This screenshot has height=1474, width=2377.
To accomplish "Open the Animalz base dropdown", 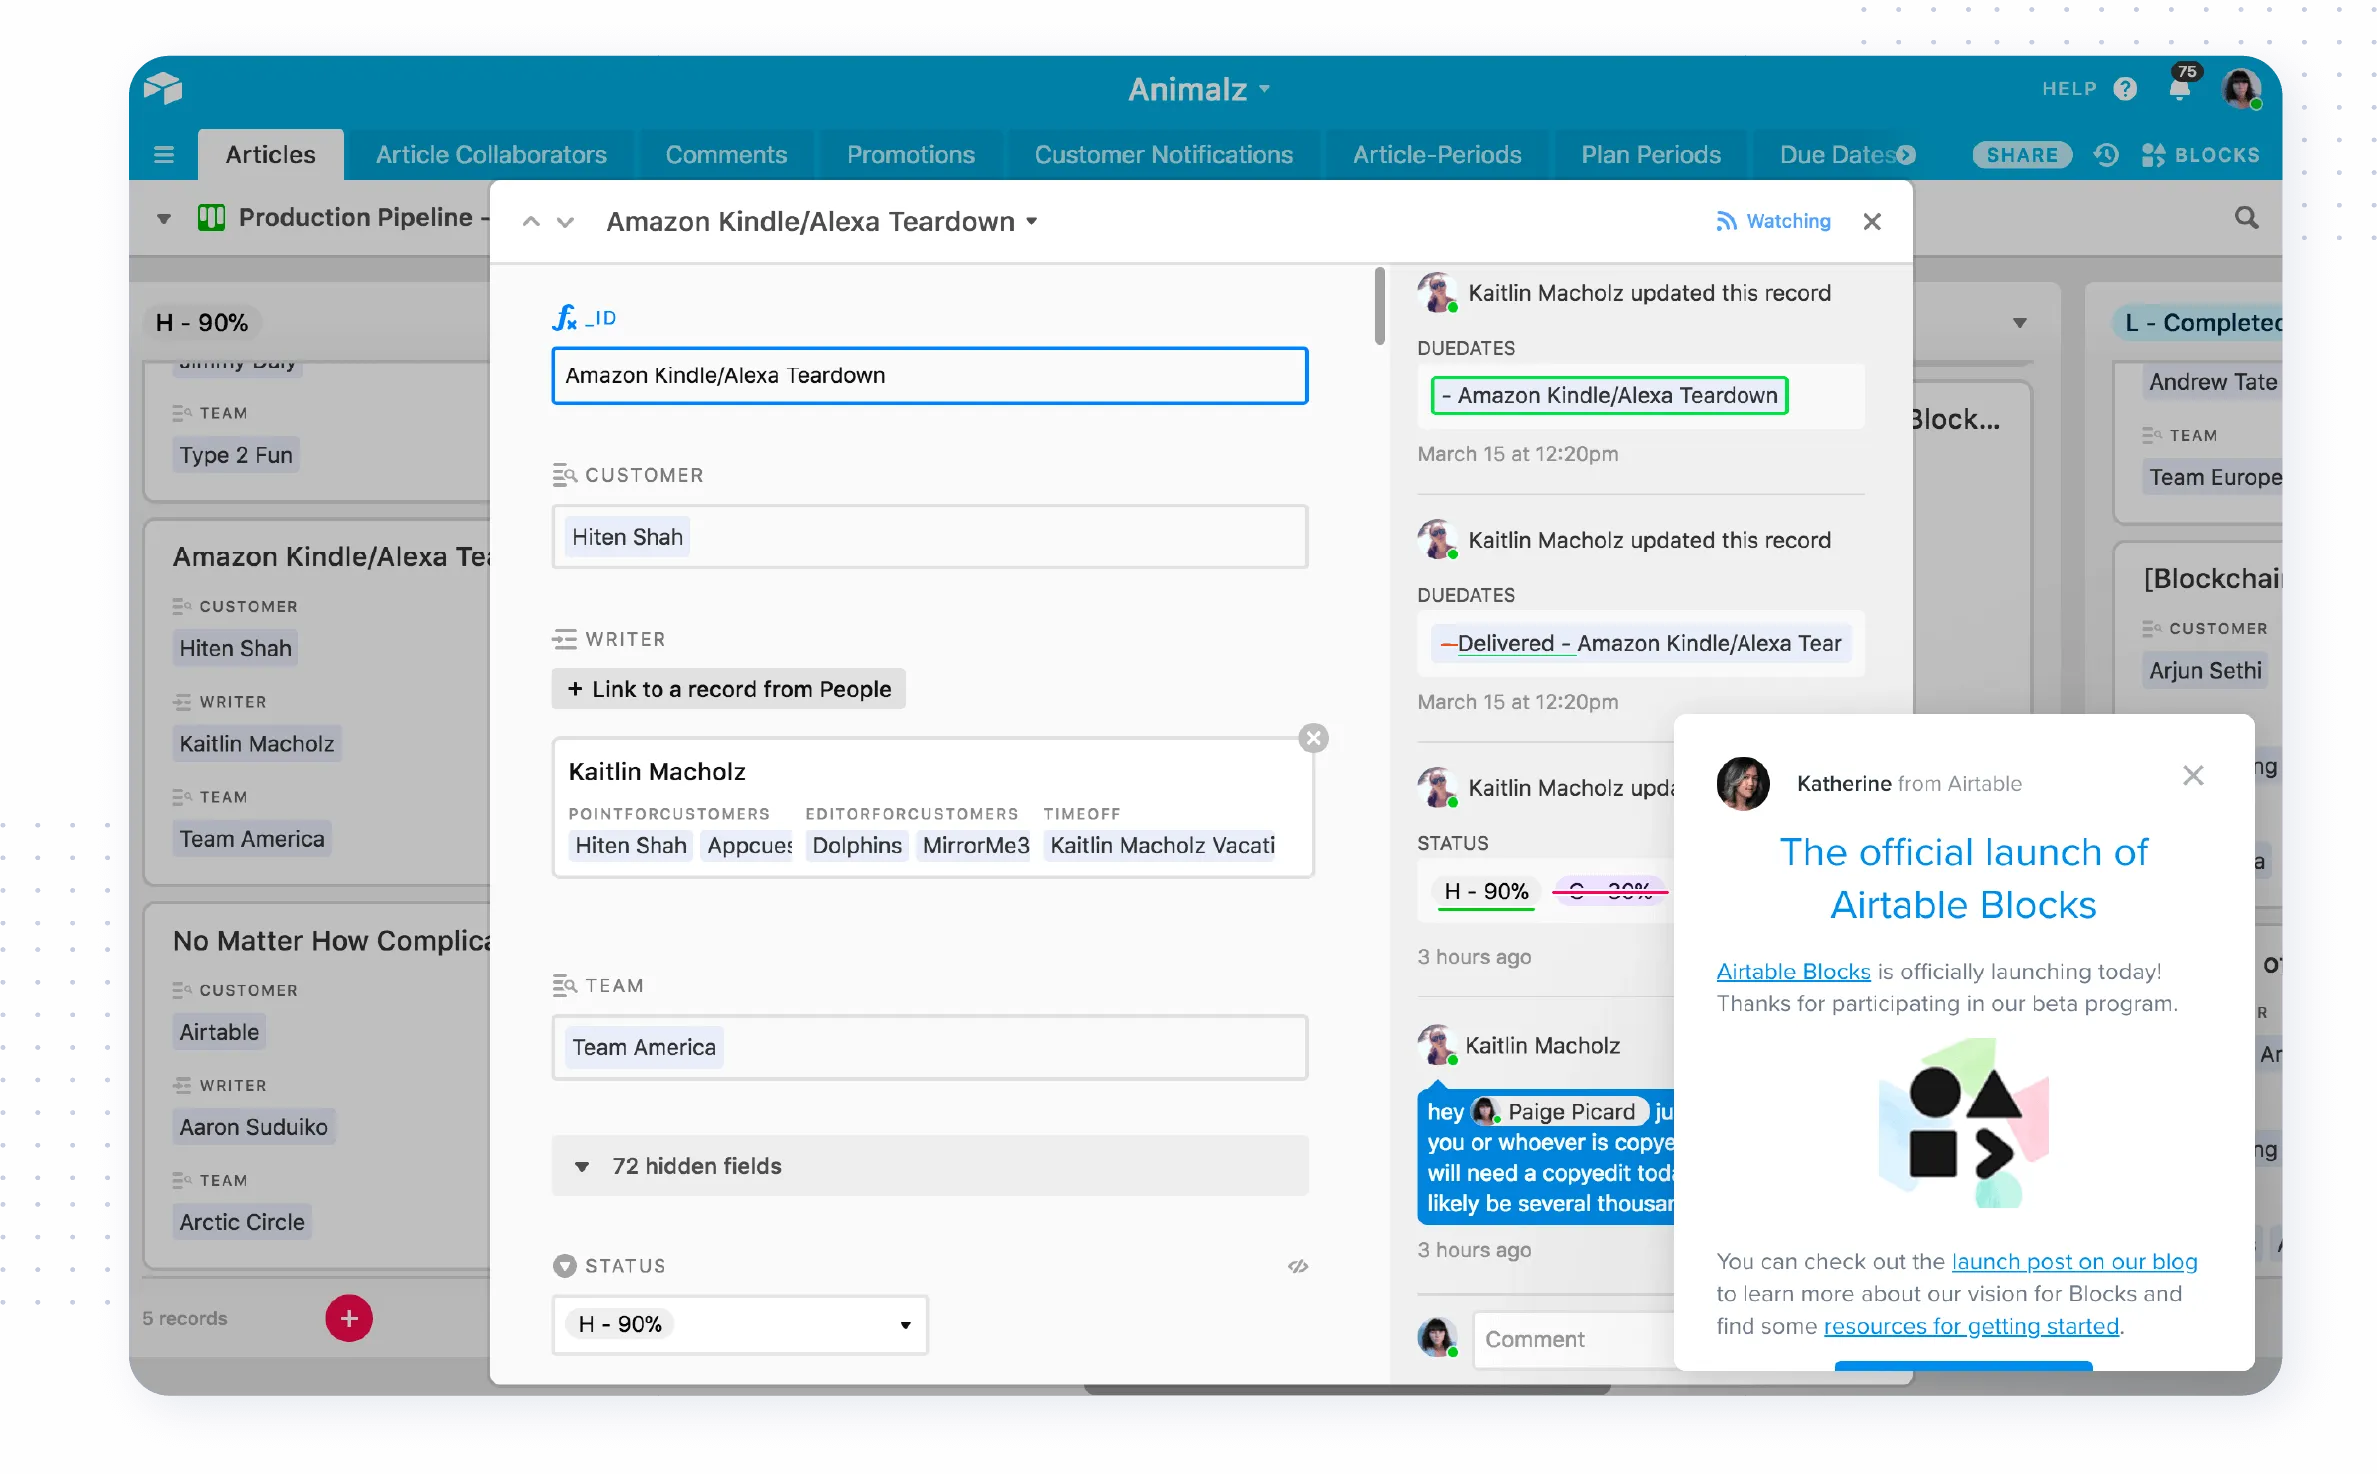I will (1199, 90).
